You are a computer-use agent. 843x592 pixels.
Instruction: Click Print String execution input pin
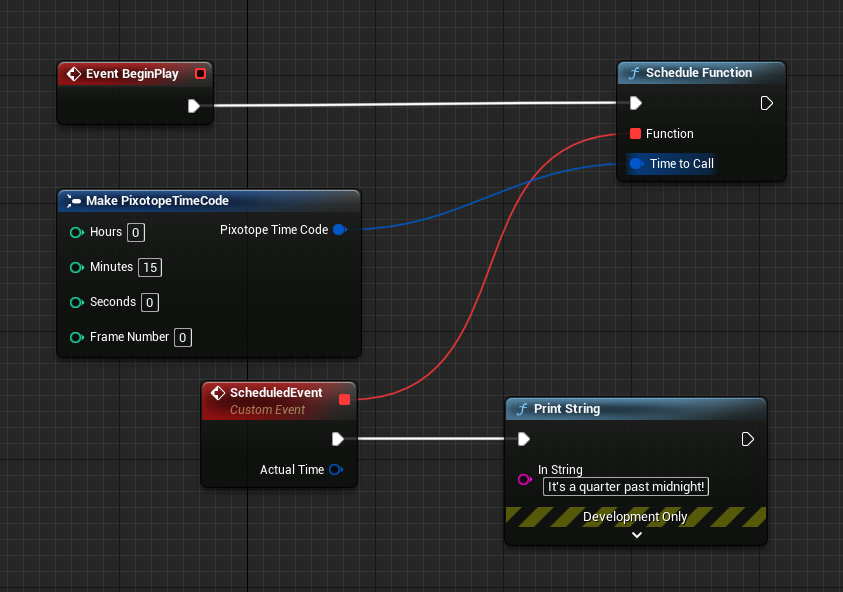tap(523, 439)
